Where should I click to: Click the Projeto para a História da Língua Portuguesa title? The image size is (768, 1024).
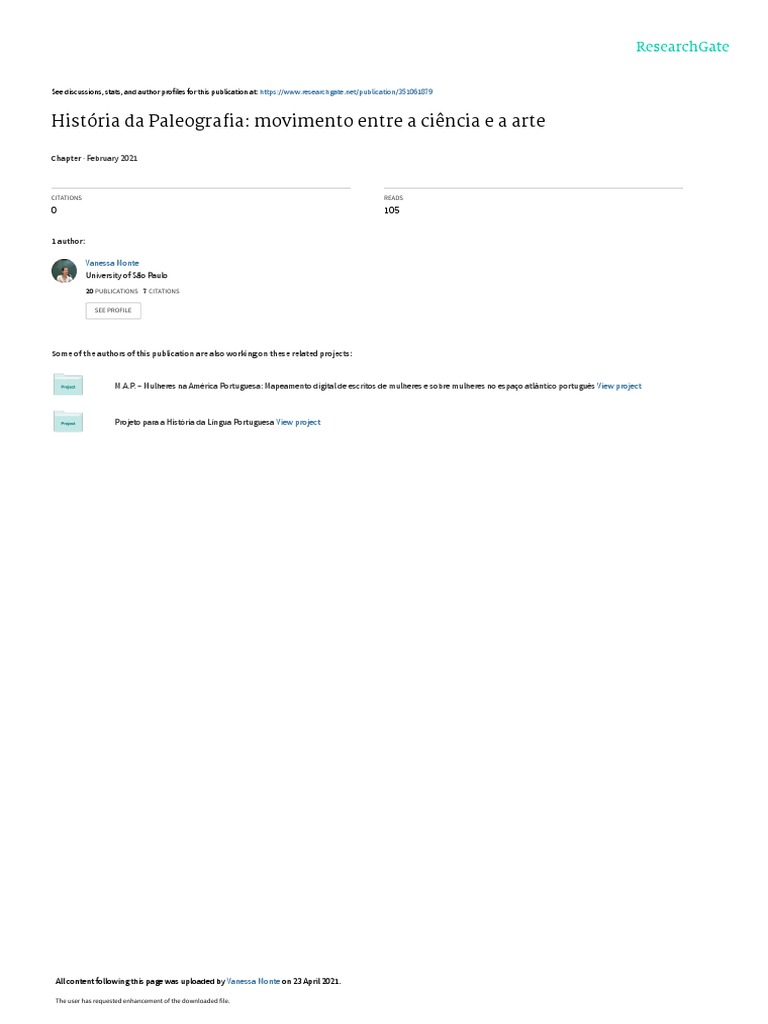pyautogui.click(x=194, y=423)
